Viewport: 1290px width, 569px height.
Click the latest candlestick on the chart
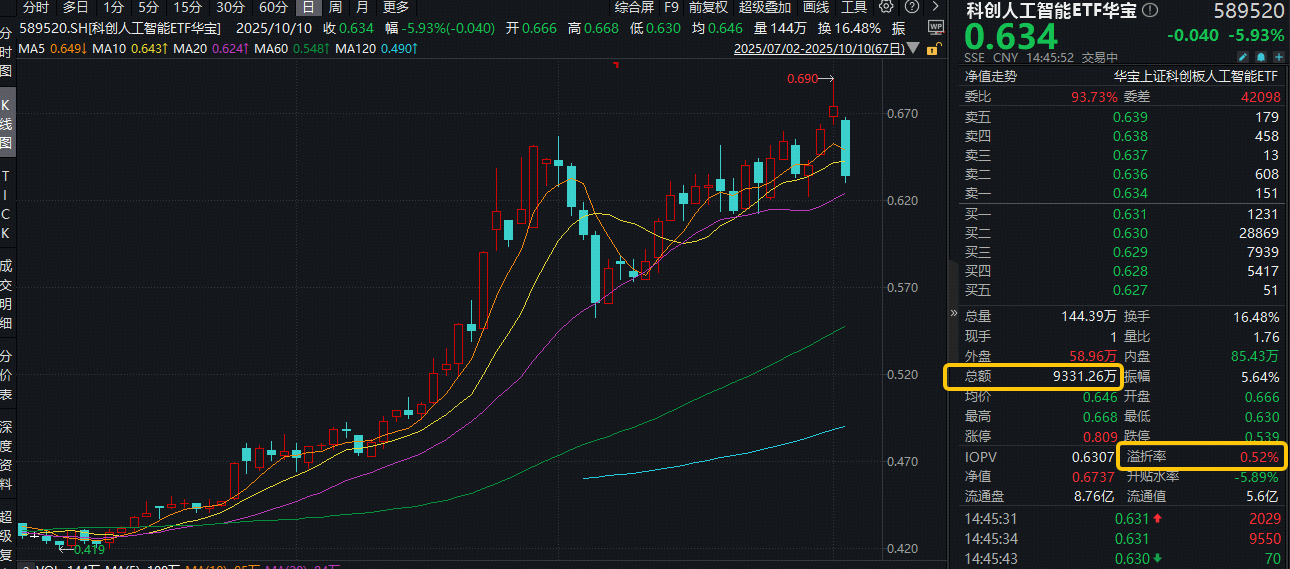[x=846, y=148]
